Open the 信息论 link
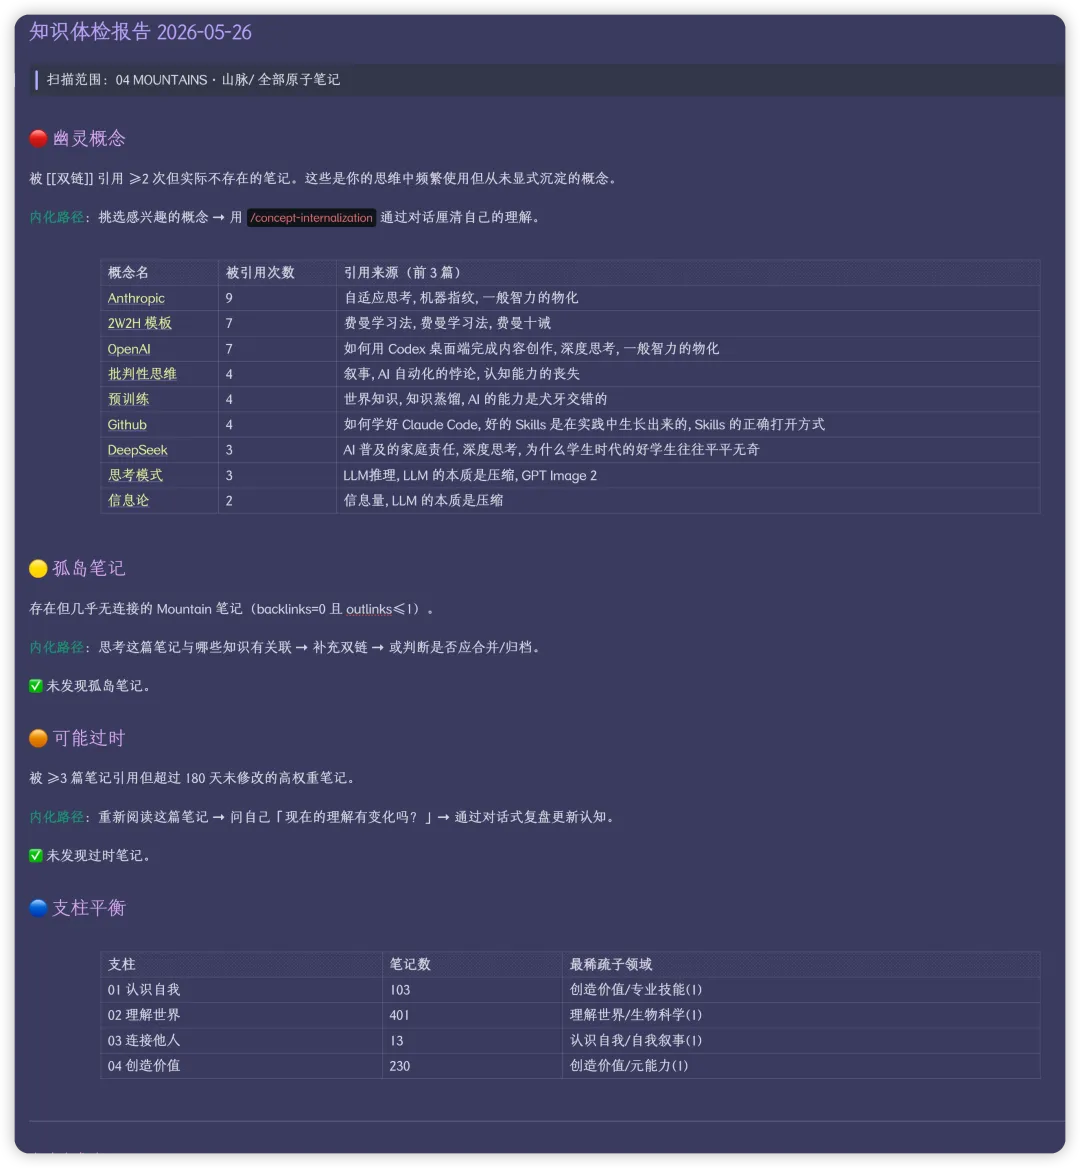 pyautogui.click(x=128, y=501)
